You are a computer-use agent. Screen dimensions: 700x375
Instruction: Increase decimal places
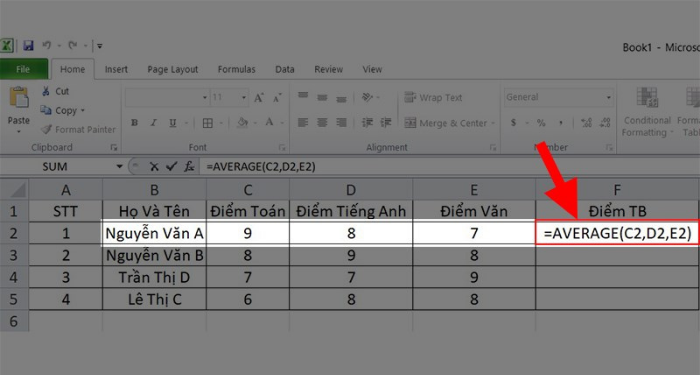click(586, 122)
